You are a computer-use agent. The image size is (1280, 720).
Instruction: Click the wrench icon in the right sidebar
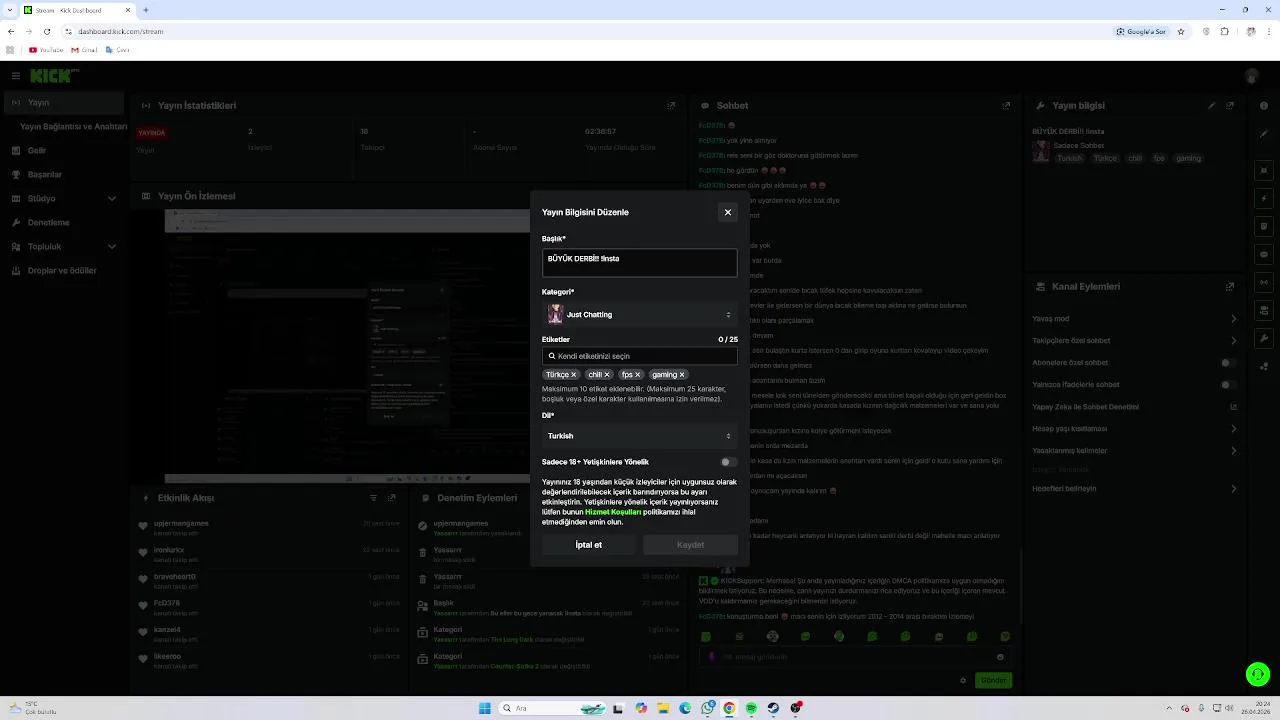(1264, 339)
